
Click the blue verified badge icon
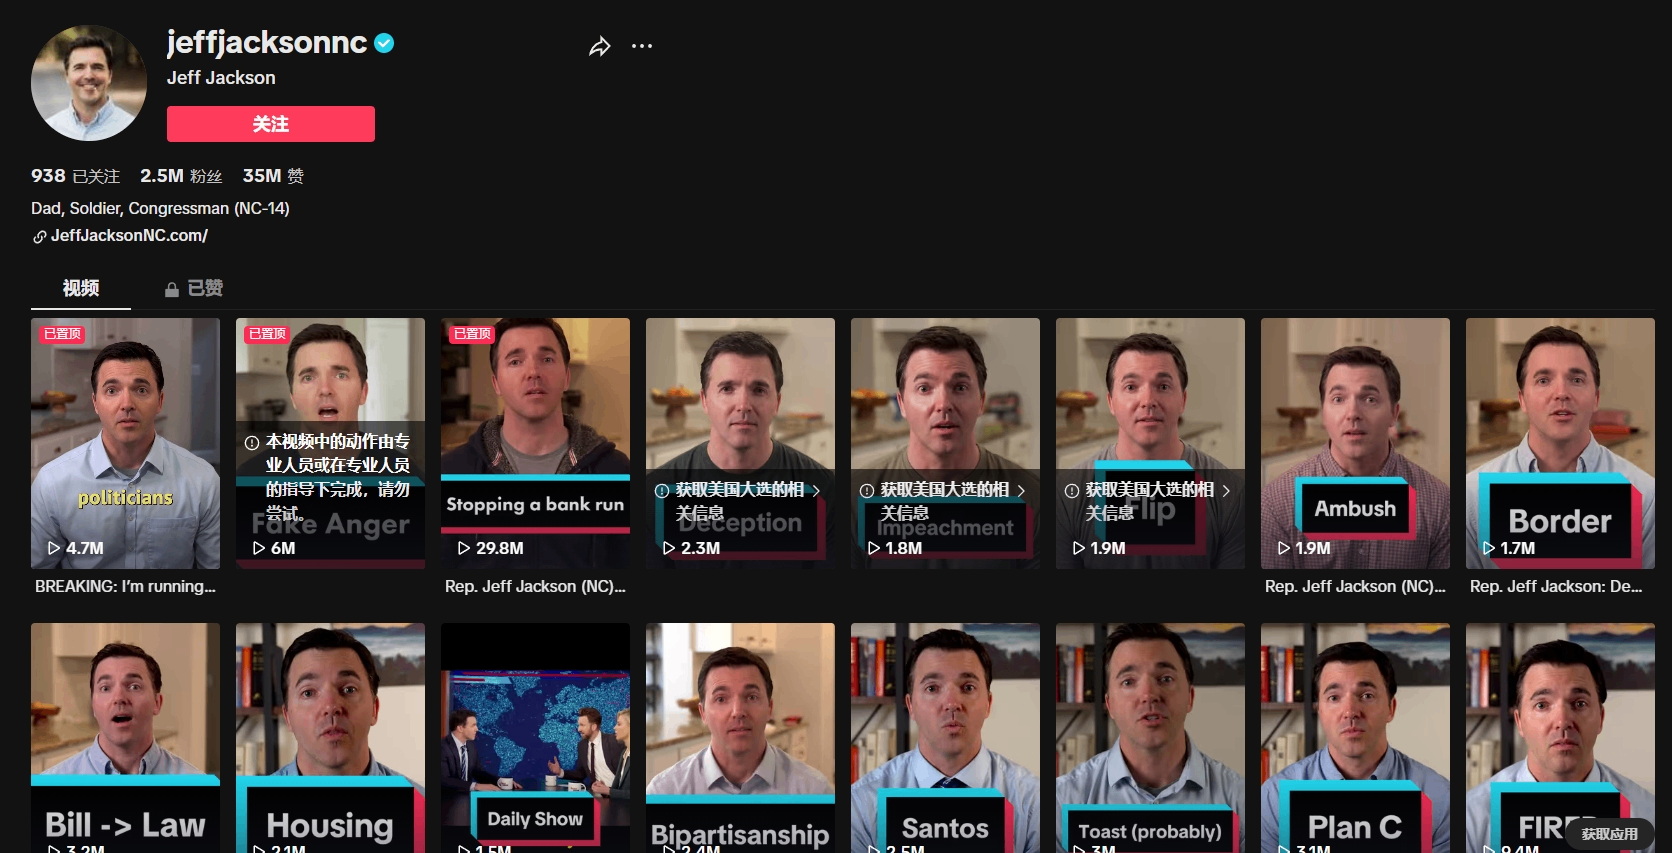[384, 43]
